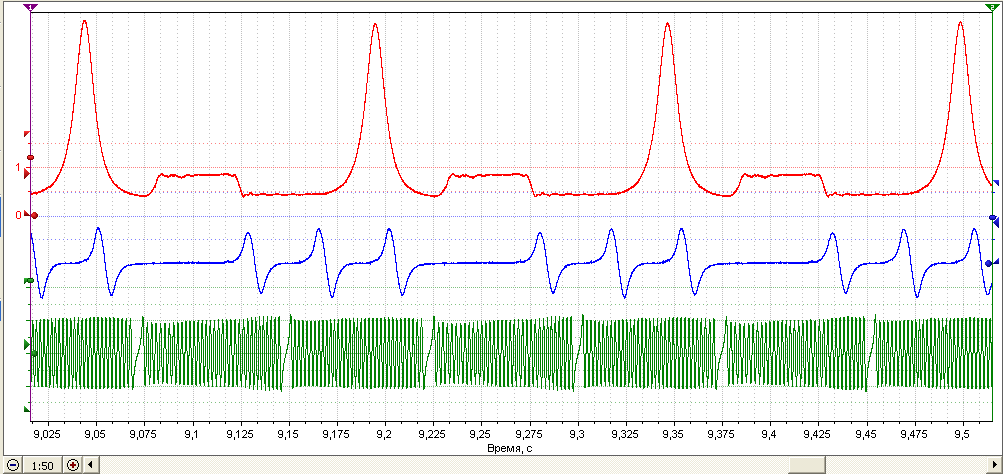Click the 'Время, с' axis caption
Screen dimensions: 1003x474
(x=510, y=448)
